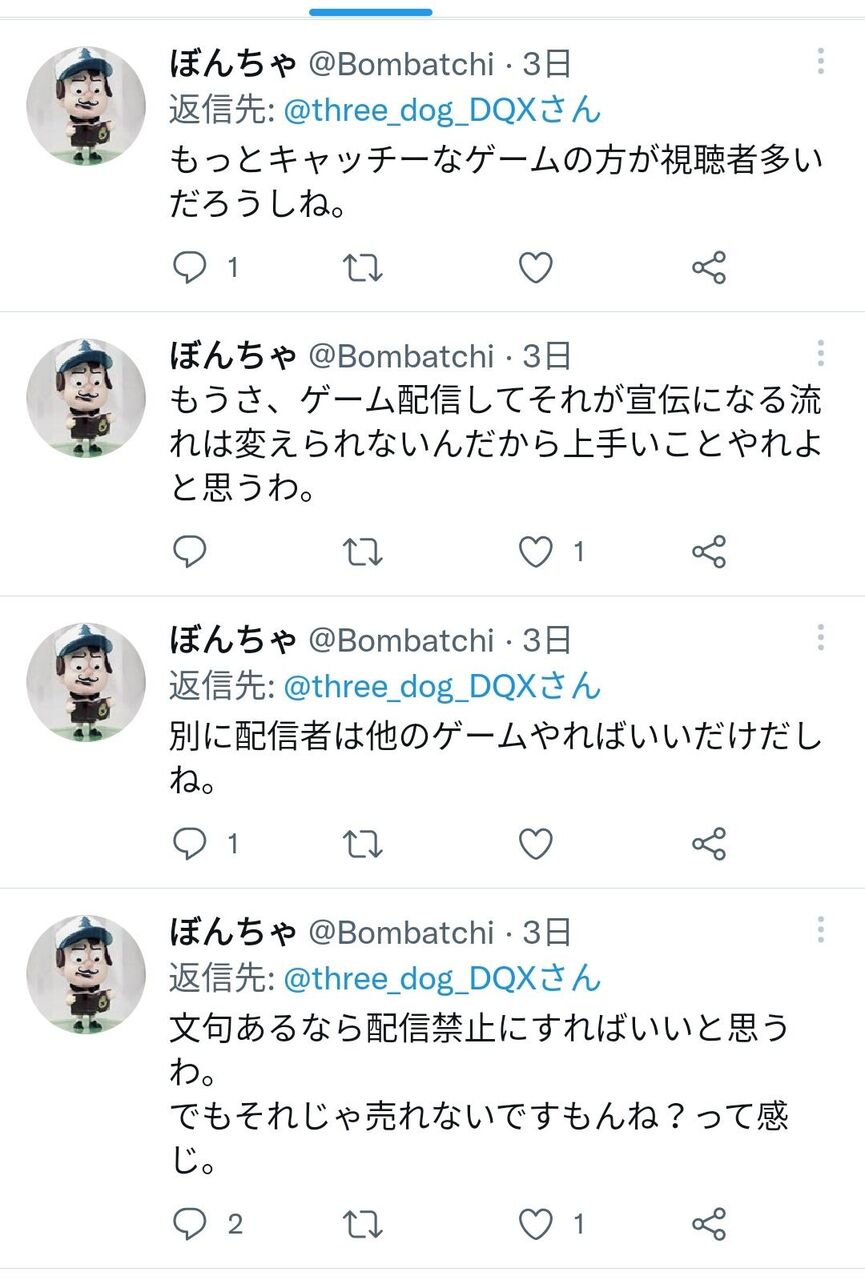Open more options on ゲーム配信して tweet
This screenshot has width=865, height=1280.
pos(820,353)
